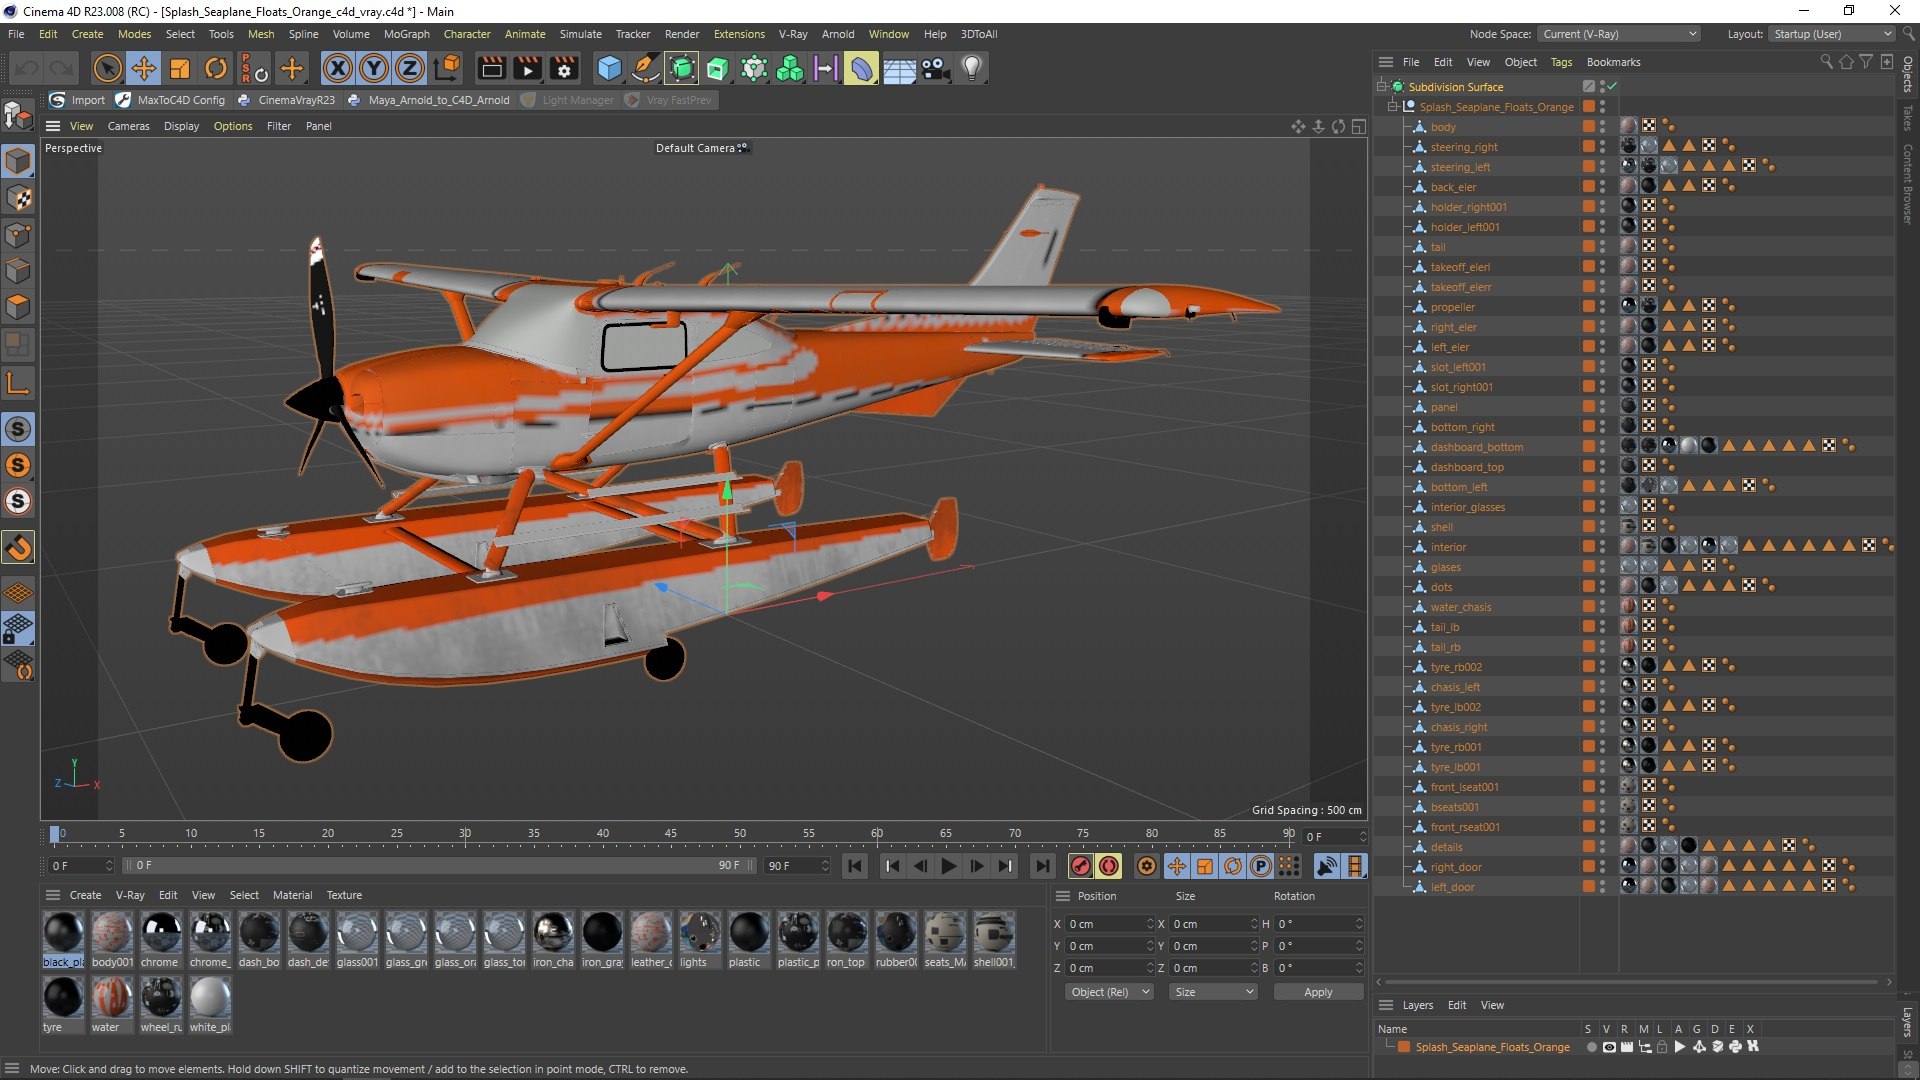Select the Move tool in top toolbar
The height and width of the screenshot is (1080, 1920).
point(144,69)
